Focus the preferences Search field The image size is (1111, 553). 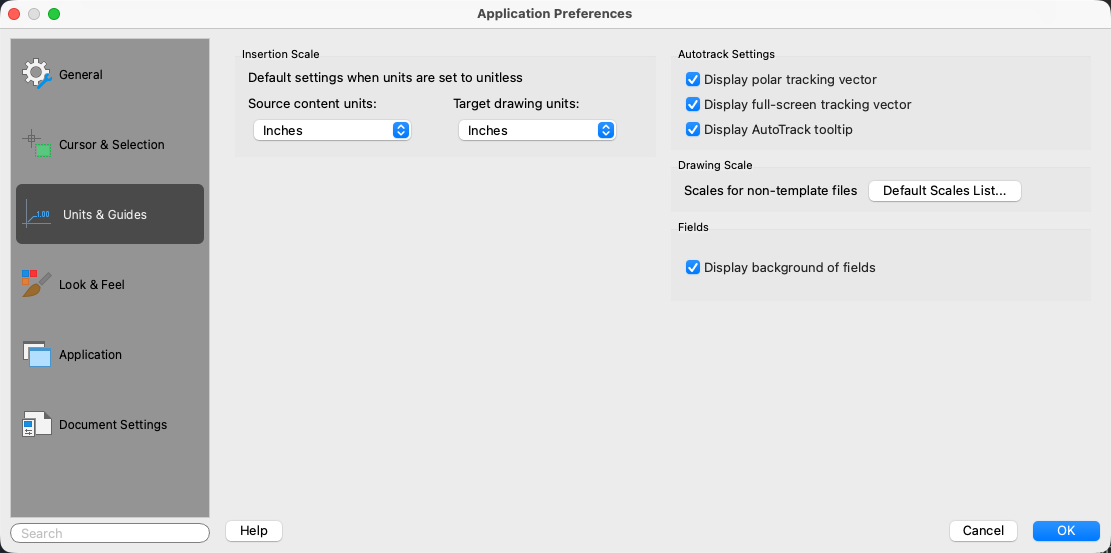[x=110, y=533]
